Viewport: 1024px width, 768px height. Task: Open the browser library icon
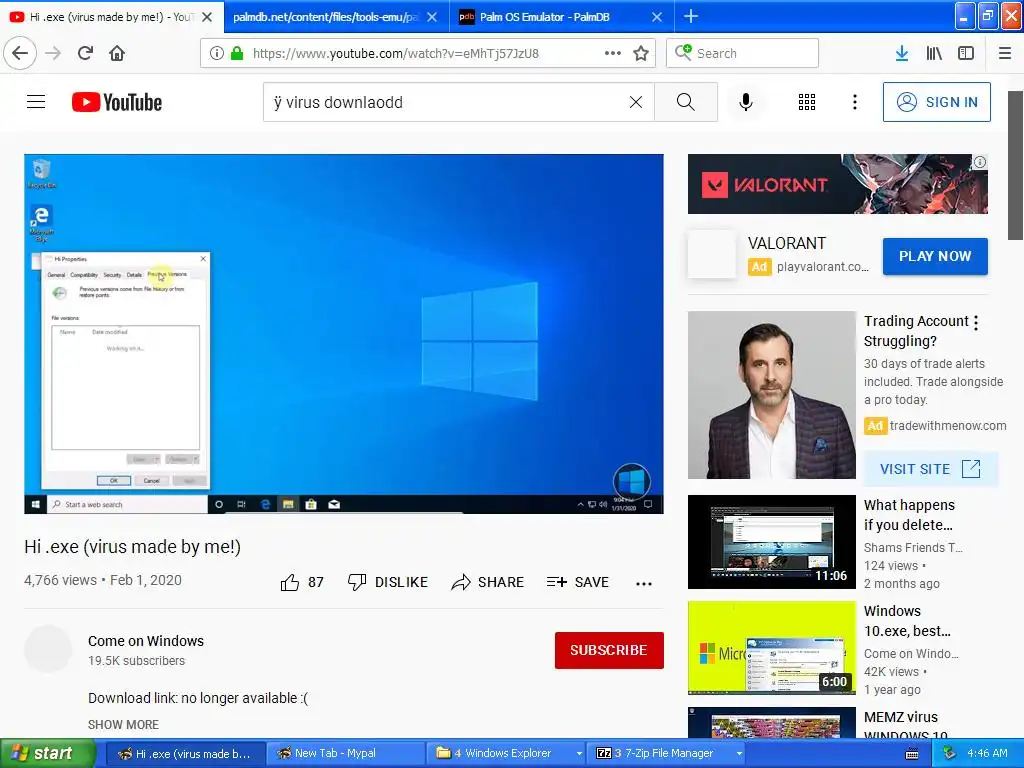(x=934, y=53)
